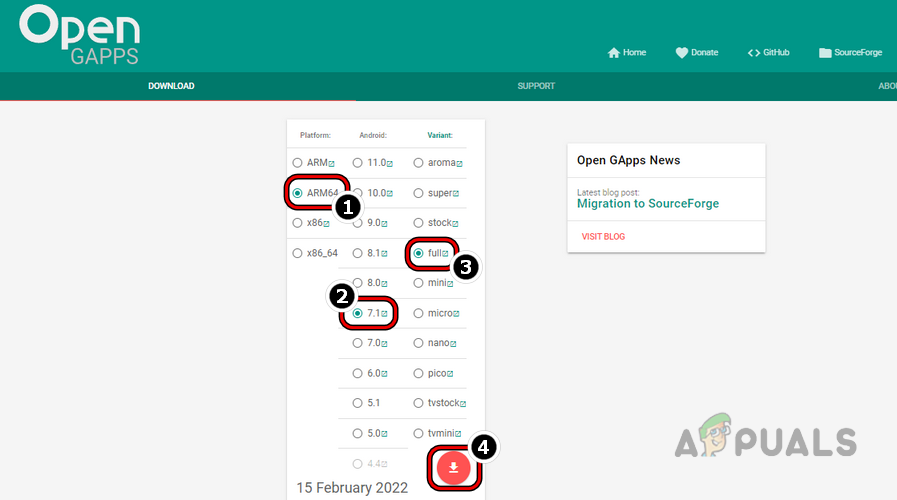Choose Android 5.1 radio button
897x500 pixels.
pyautogui.click(x=358, y=403)
